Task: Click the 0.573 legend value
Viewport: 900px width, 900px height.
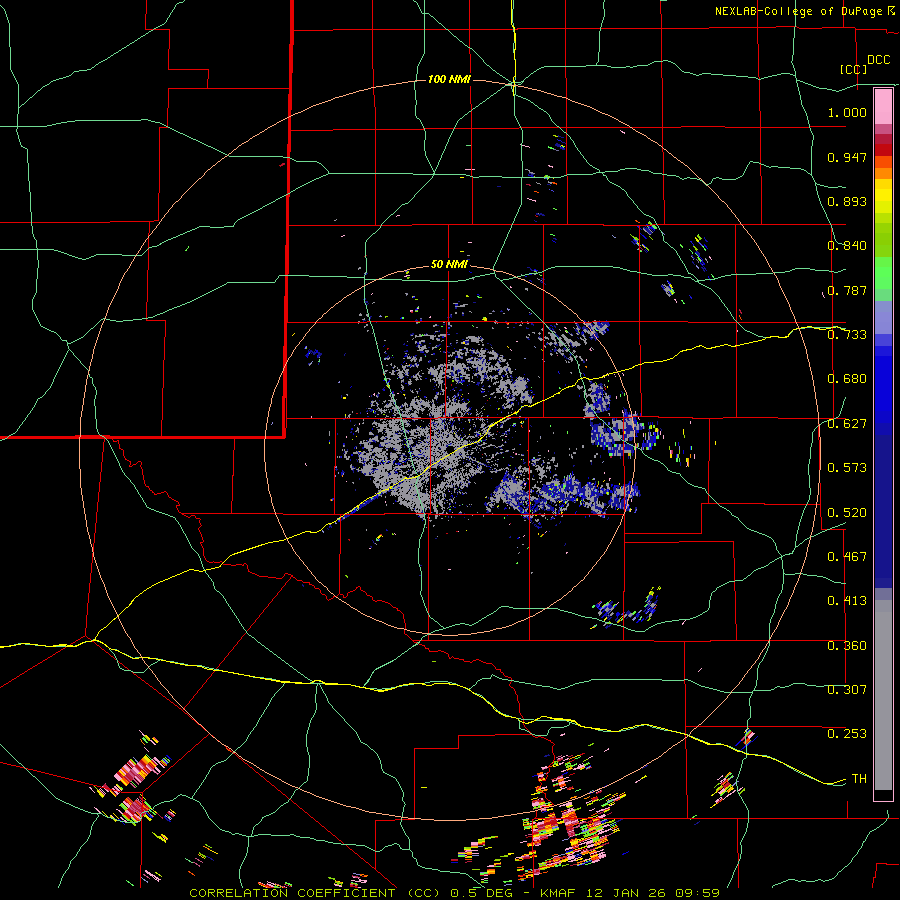Action: 847,468
